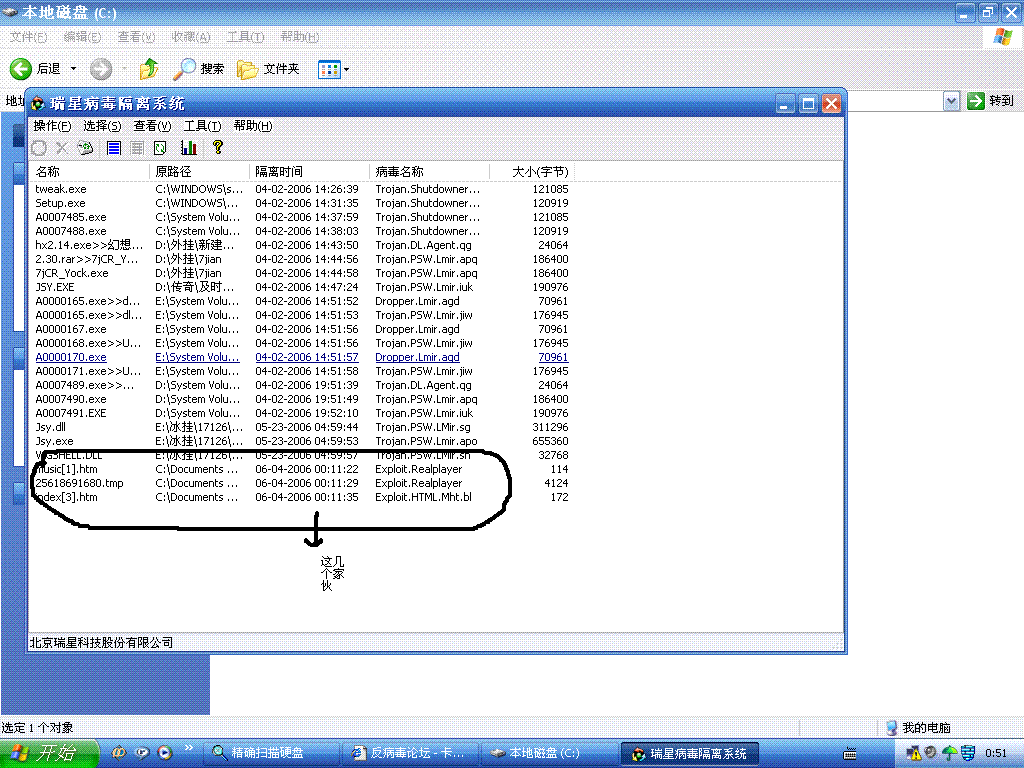Click Exploit.HTML.Mht.bl virus name cell

(423, 497)
